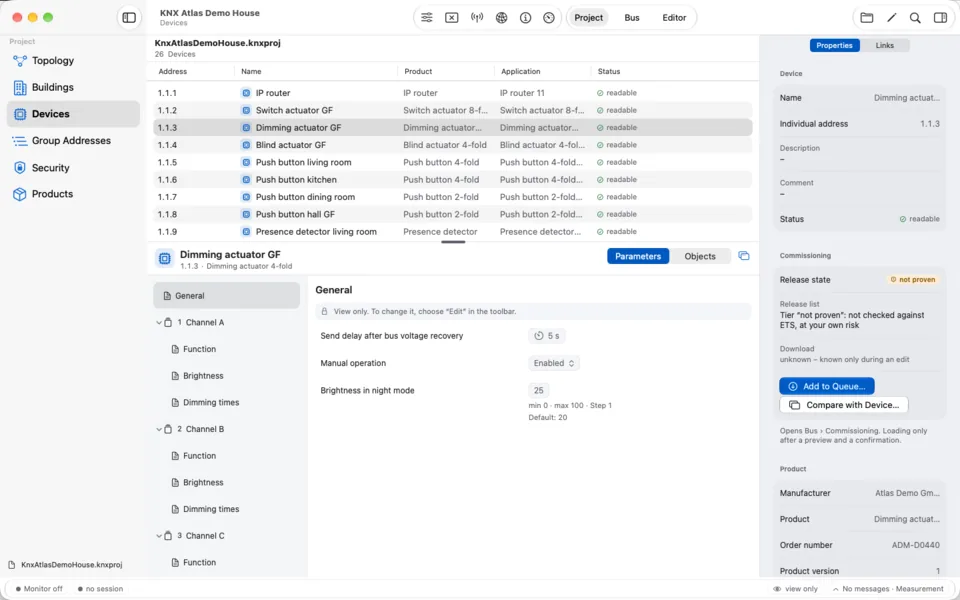
Task: Toggle the right inspector panel icon
Action: click(x=940, y=18)
